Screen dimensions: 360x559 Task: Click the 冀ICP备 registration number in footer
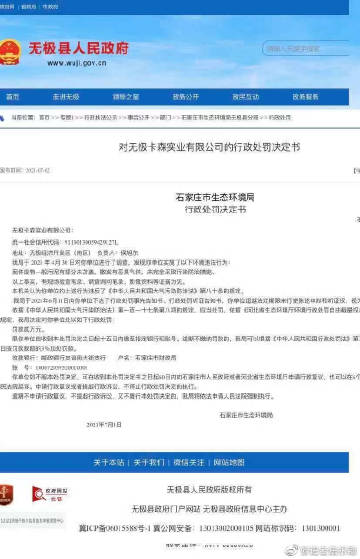pos(115,528)
